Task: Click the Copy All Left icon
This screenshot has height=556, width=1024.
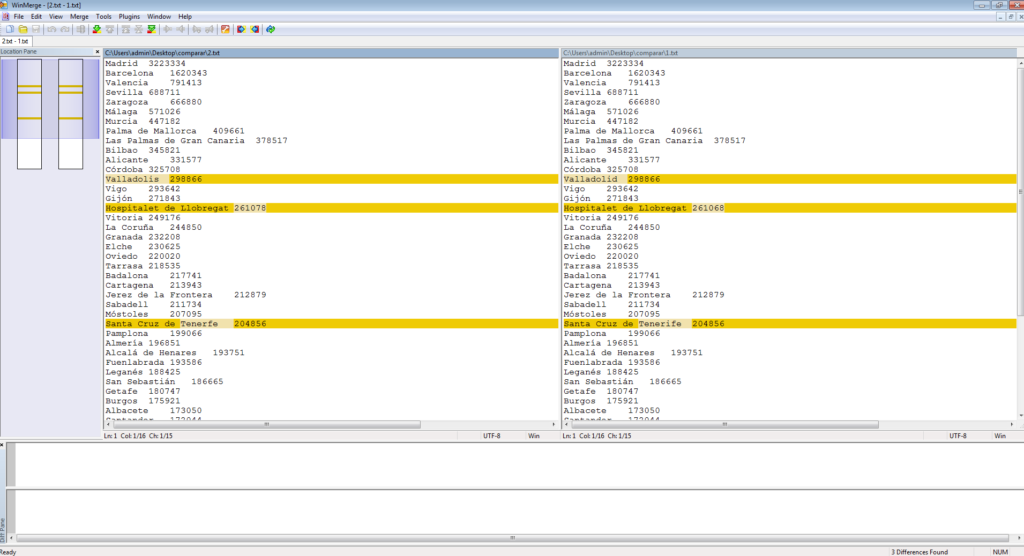Action: pyautogui.click(x=255, y=29)
